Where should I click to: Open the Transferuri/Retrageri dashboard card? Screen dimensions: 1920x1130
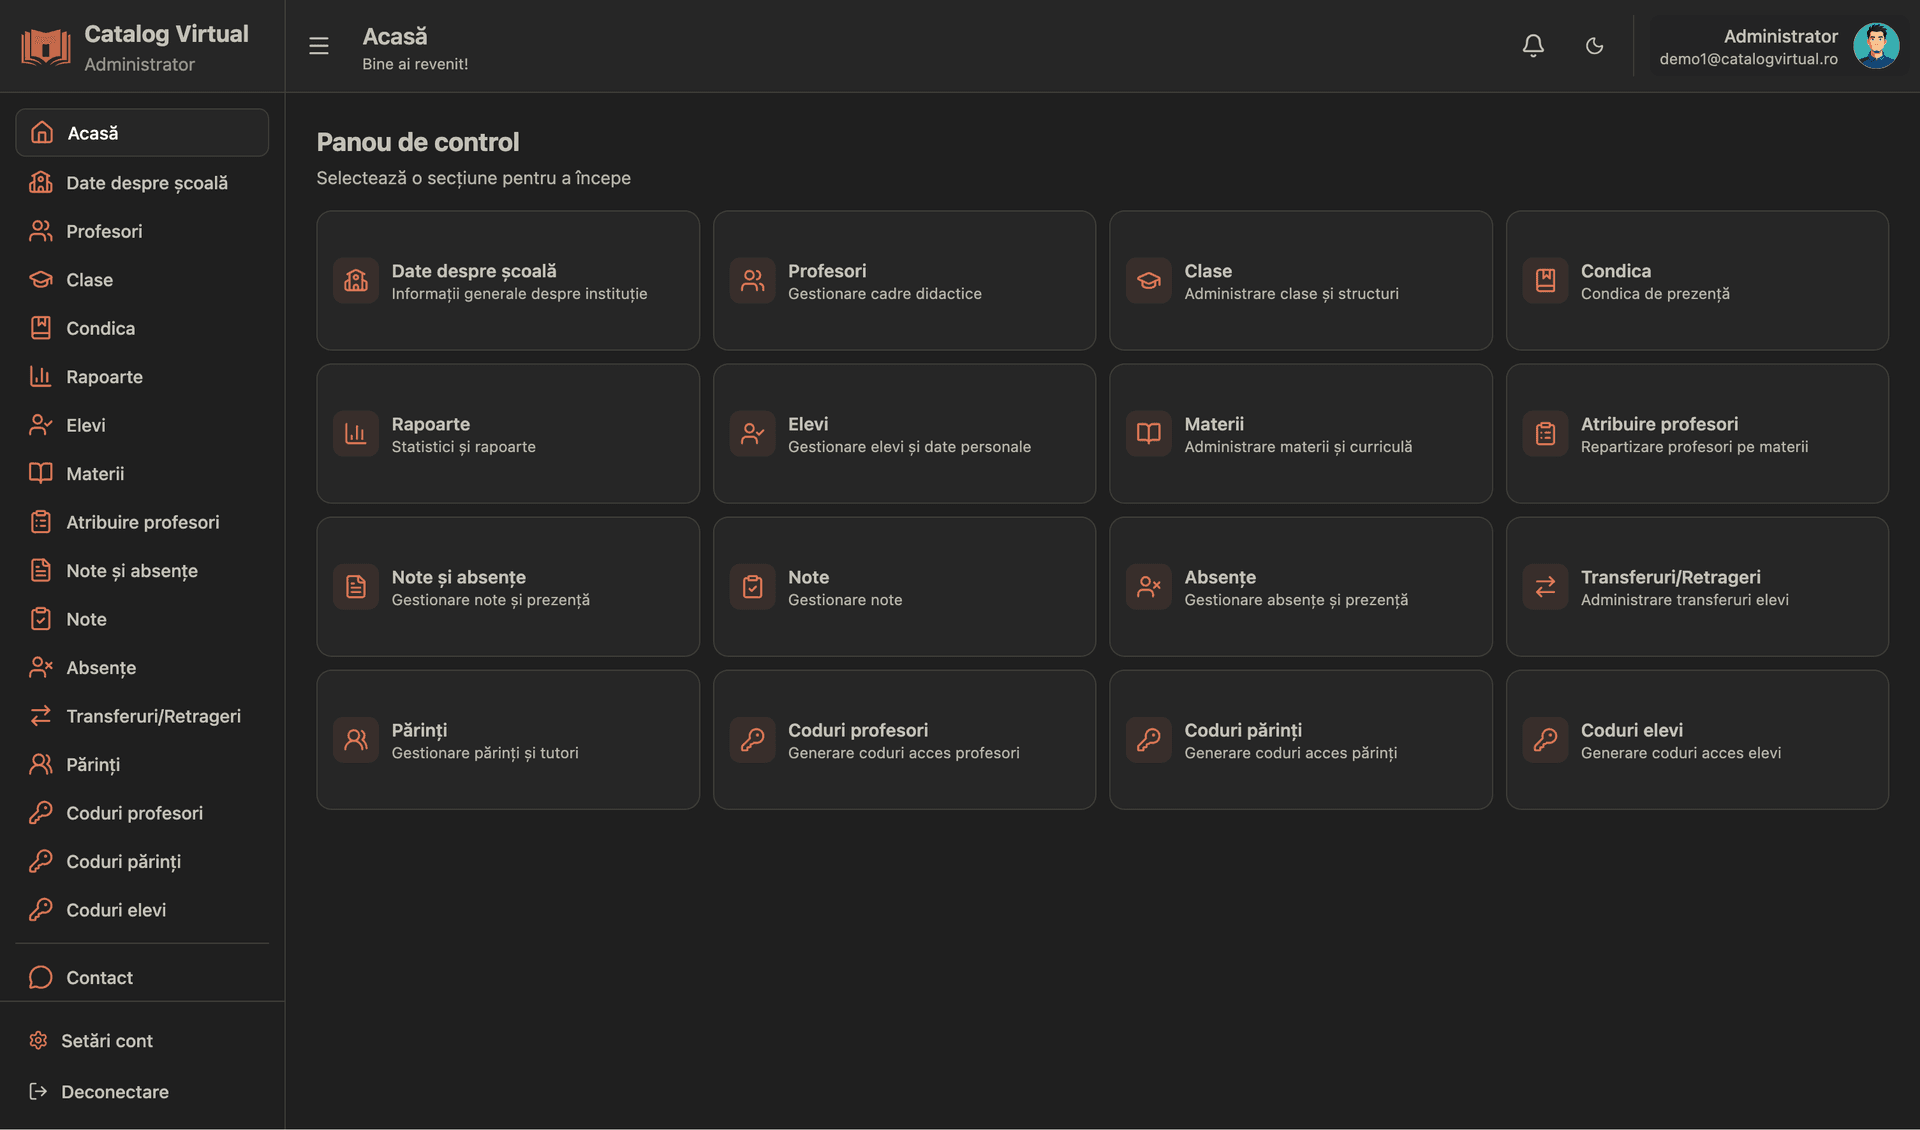point(1697,587)
